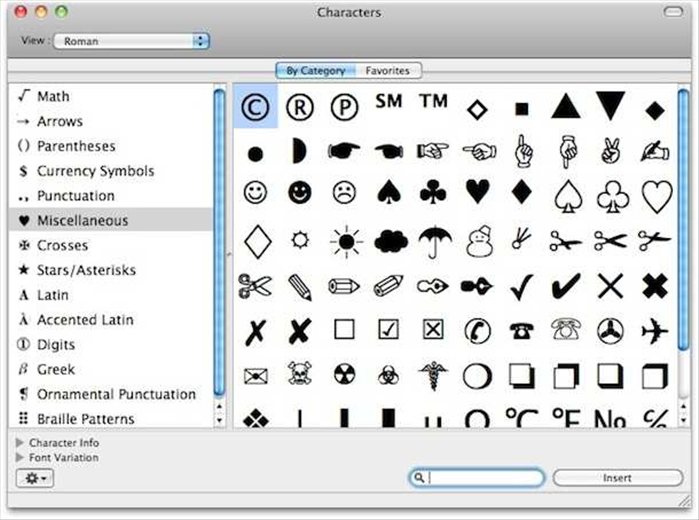Viewport: 699px width, 520px height.
Task: Pick the black club suit
Action: coord(433,192)
